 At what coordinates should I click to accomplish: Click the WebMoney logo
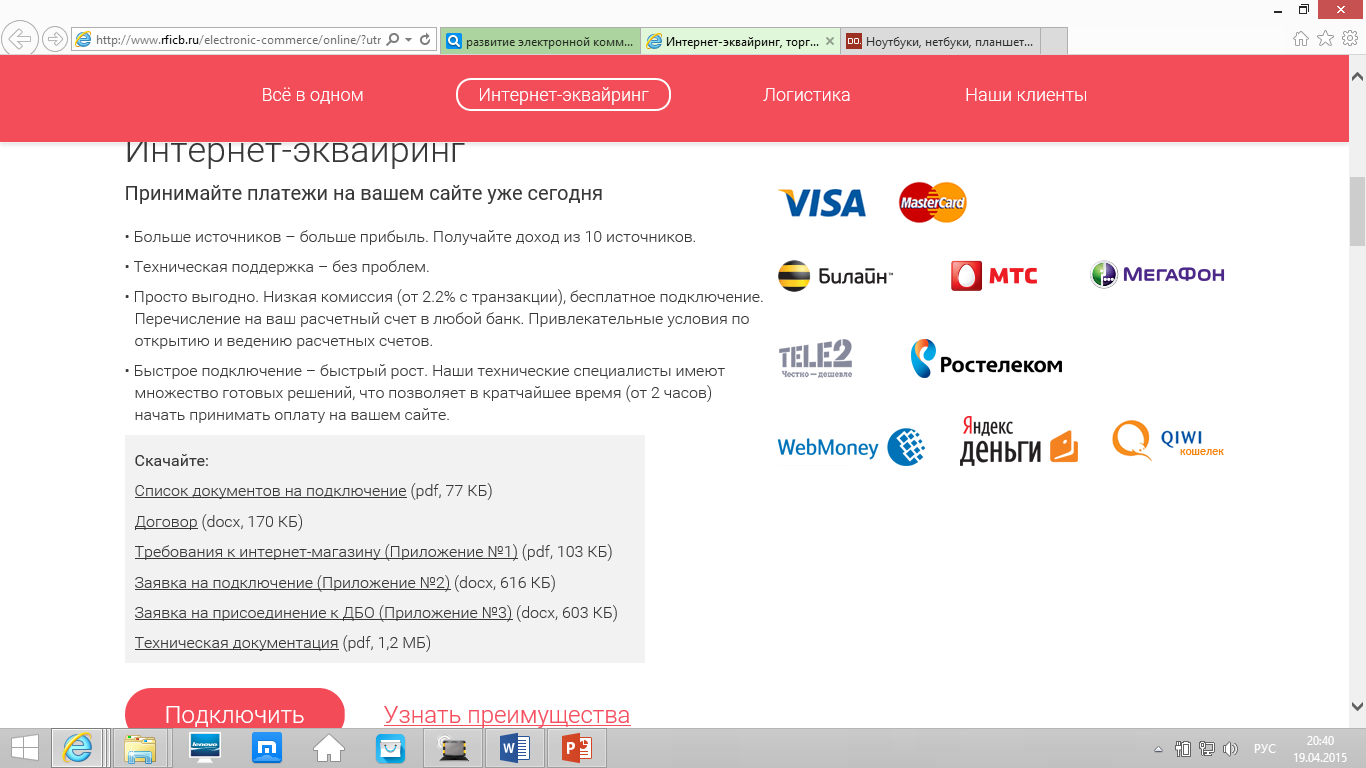point(851,447)
